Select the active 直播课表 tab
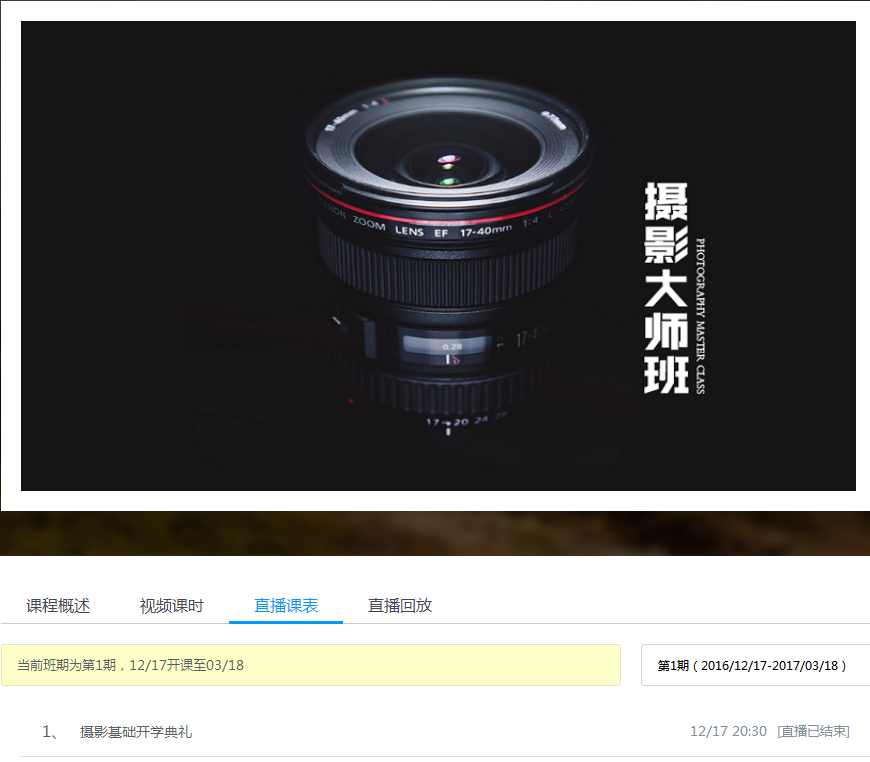This screenshot has width=870, height=762. (x=286, y=606)
